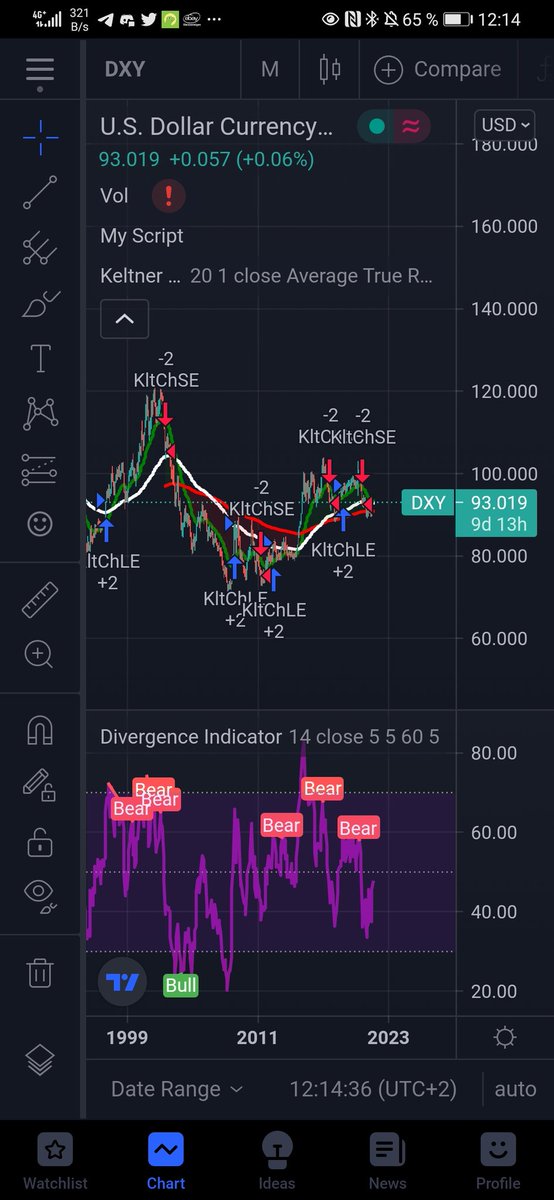Tap Compare to add symbol
554x1200 pixels.
pyautogui.click(x=437, y=69)
